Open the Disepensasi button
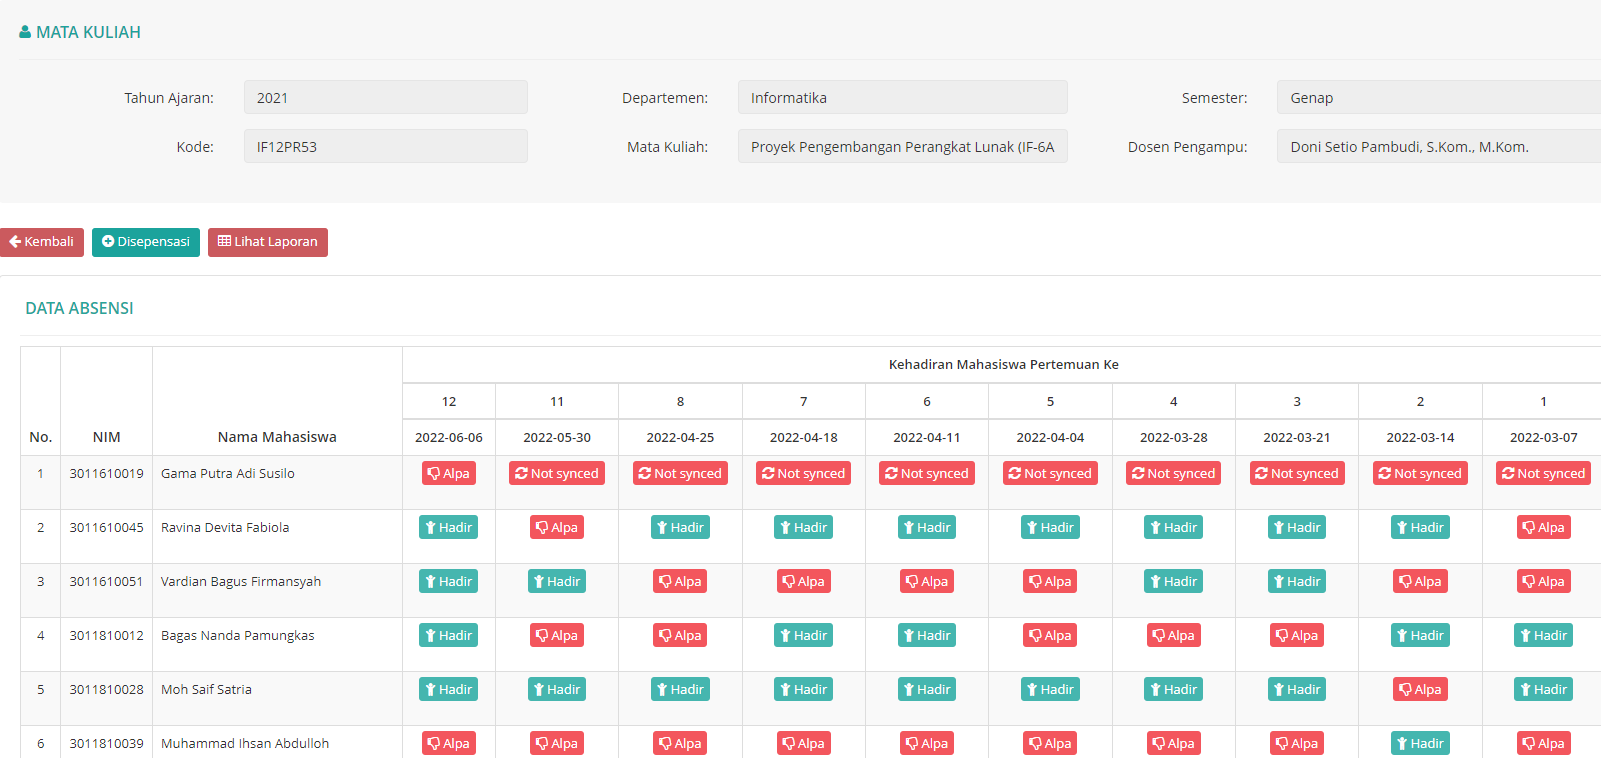 (x=146, y=242)
